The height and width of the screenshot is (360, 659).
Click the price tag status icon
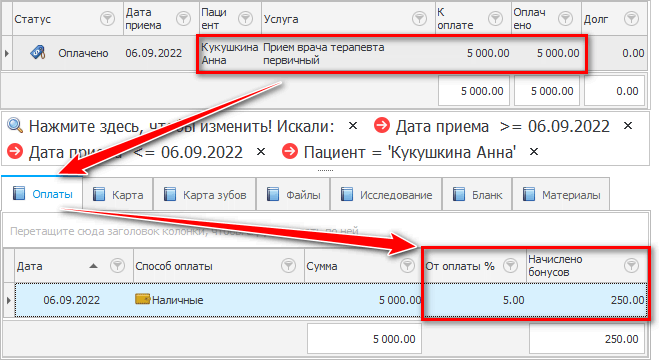pyautogui.click(x=38, y=53)
